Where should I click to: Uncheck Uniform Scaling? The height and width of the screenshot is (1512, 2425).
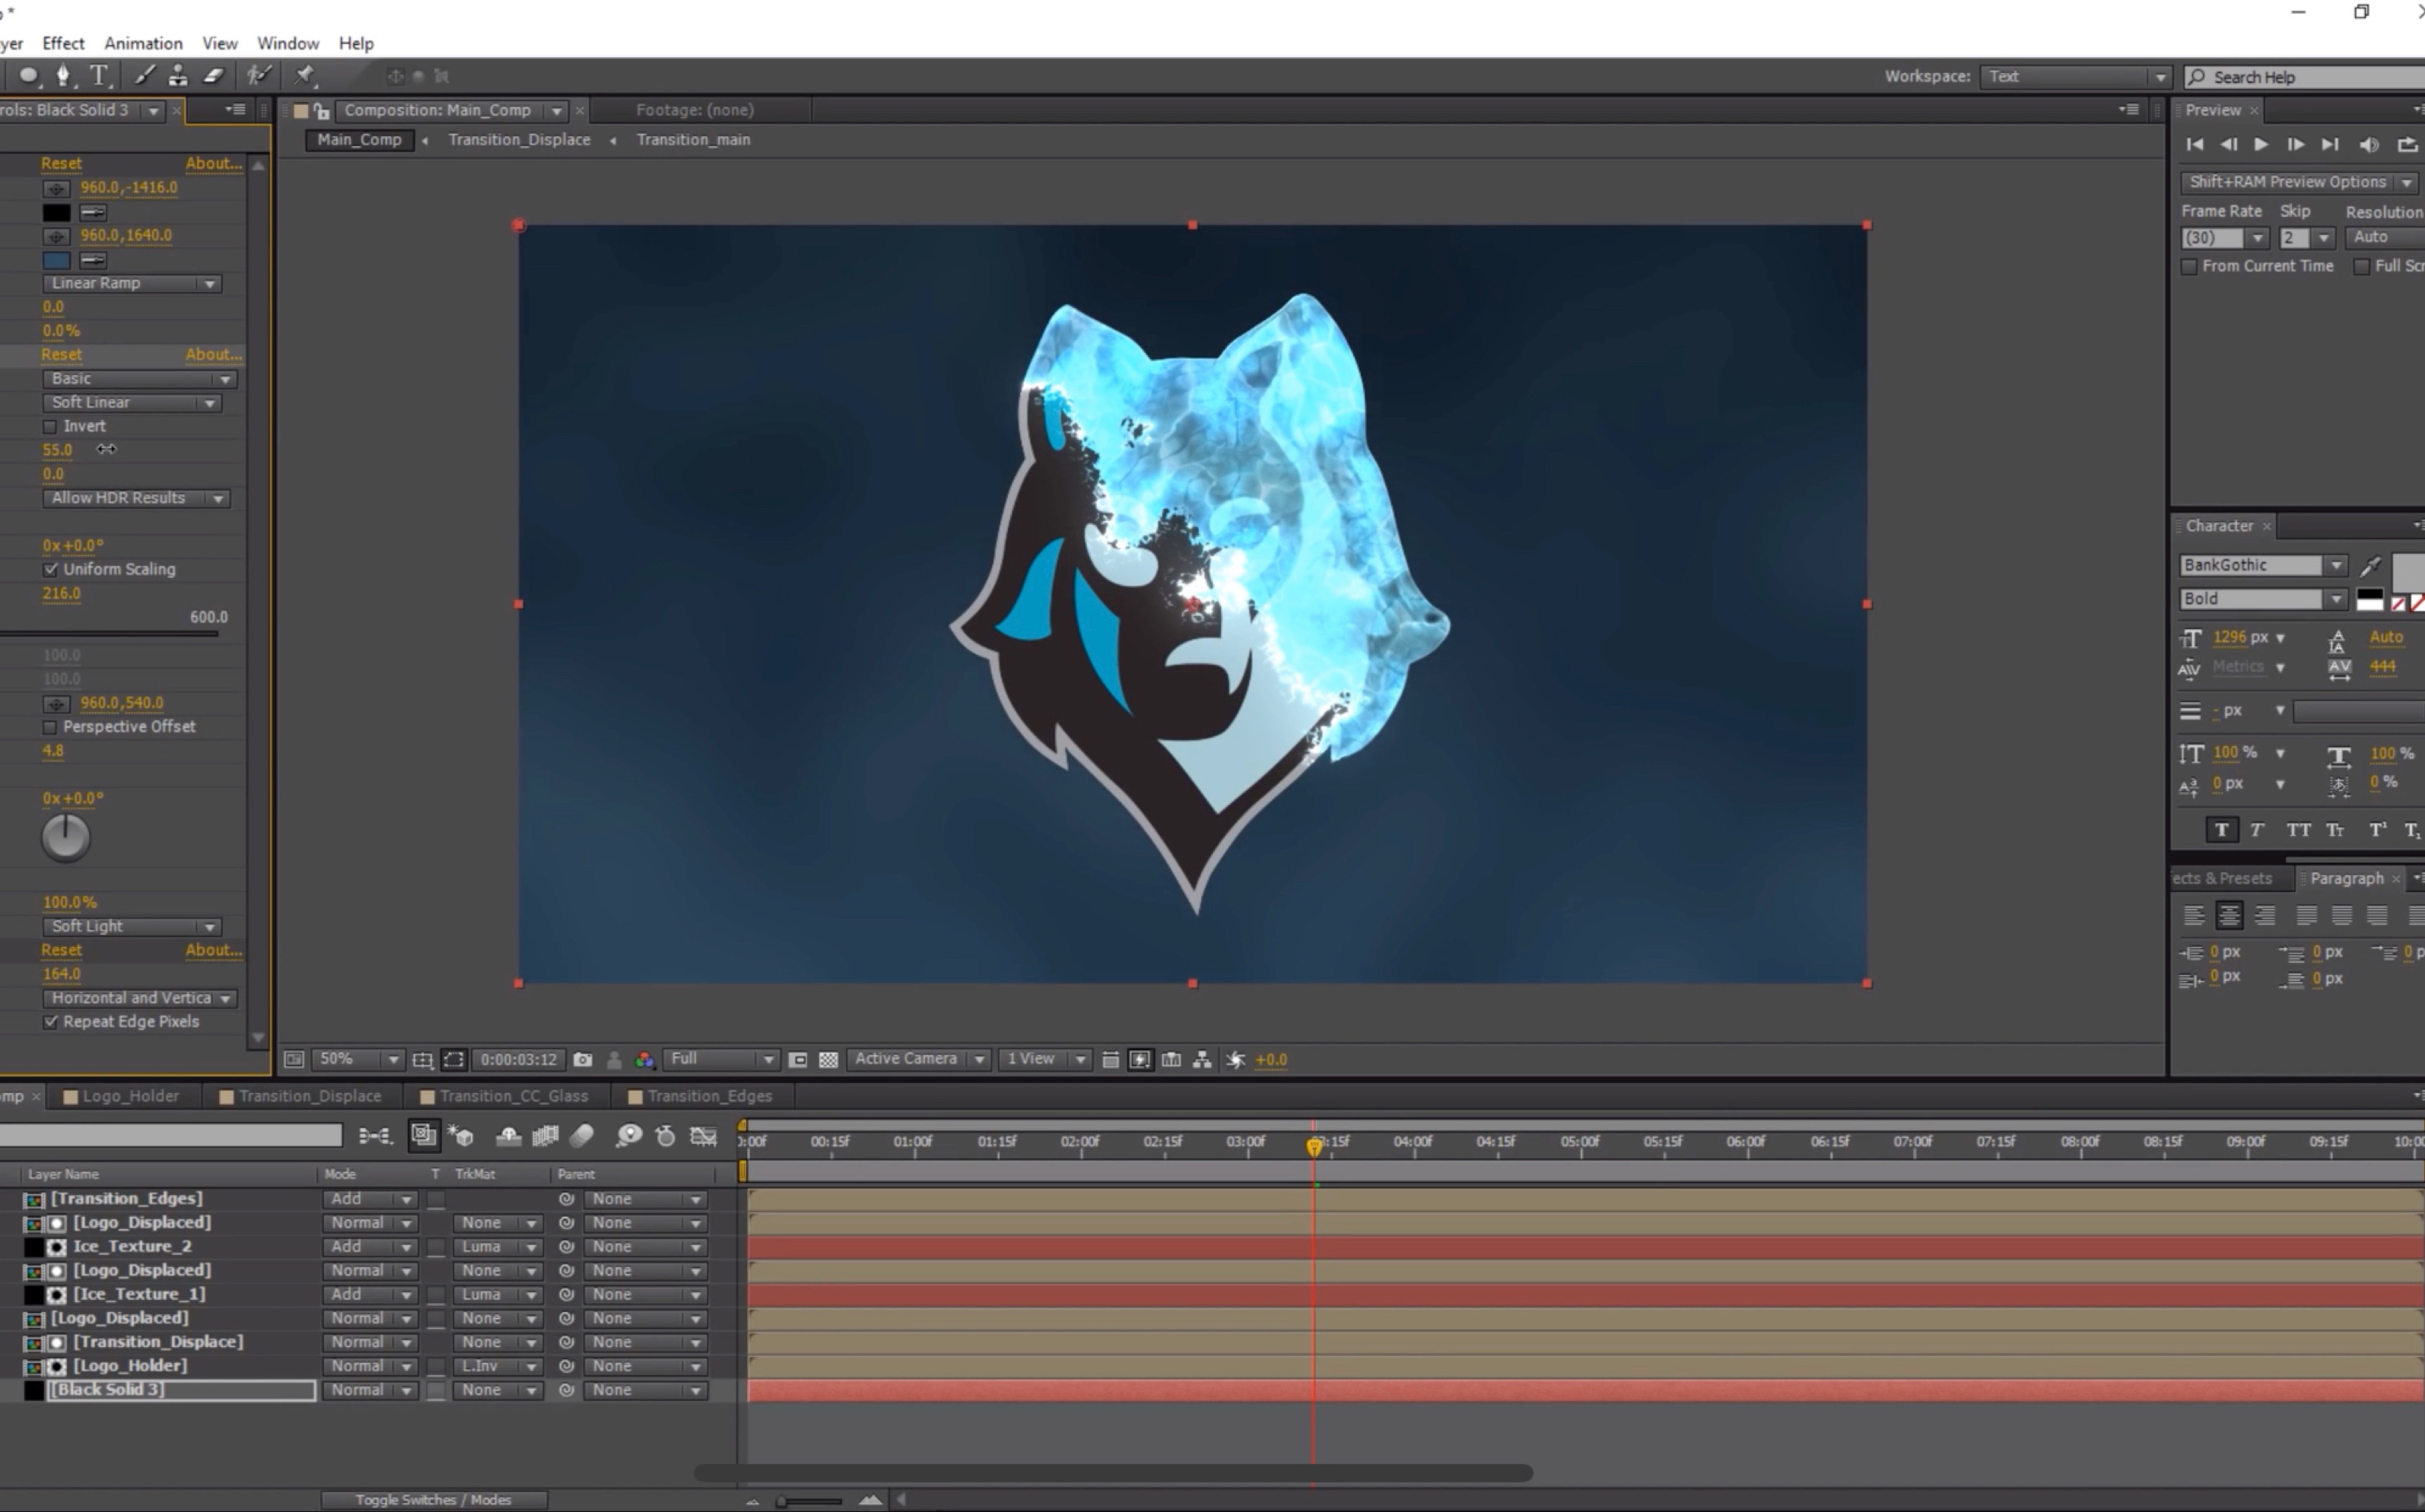tap(50, 570)
